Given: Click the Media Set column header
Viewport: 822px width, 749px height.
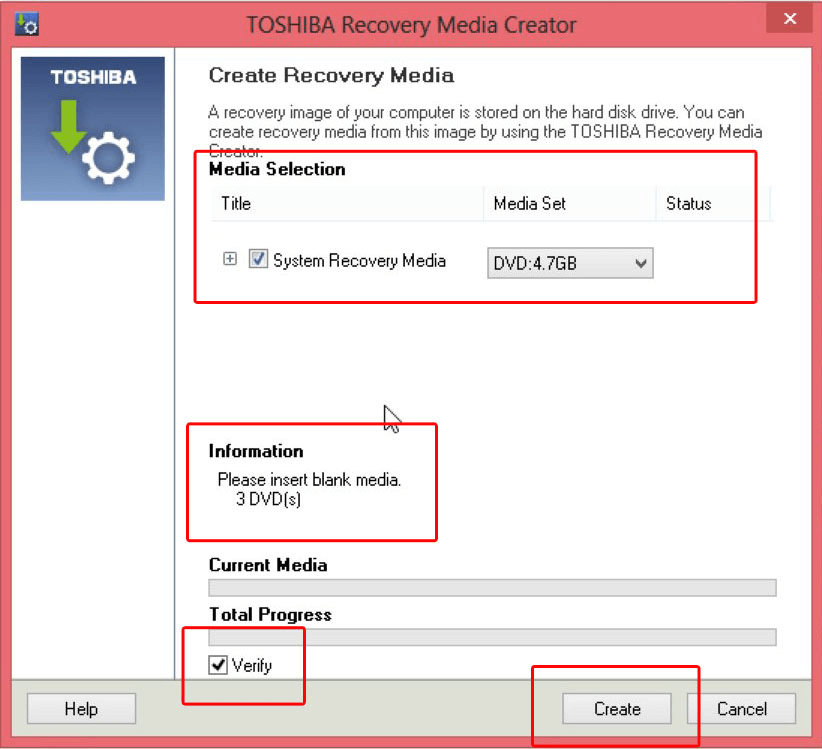Looking at the screenshot, I should (x=569, y=203).
